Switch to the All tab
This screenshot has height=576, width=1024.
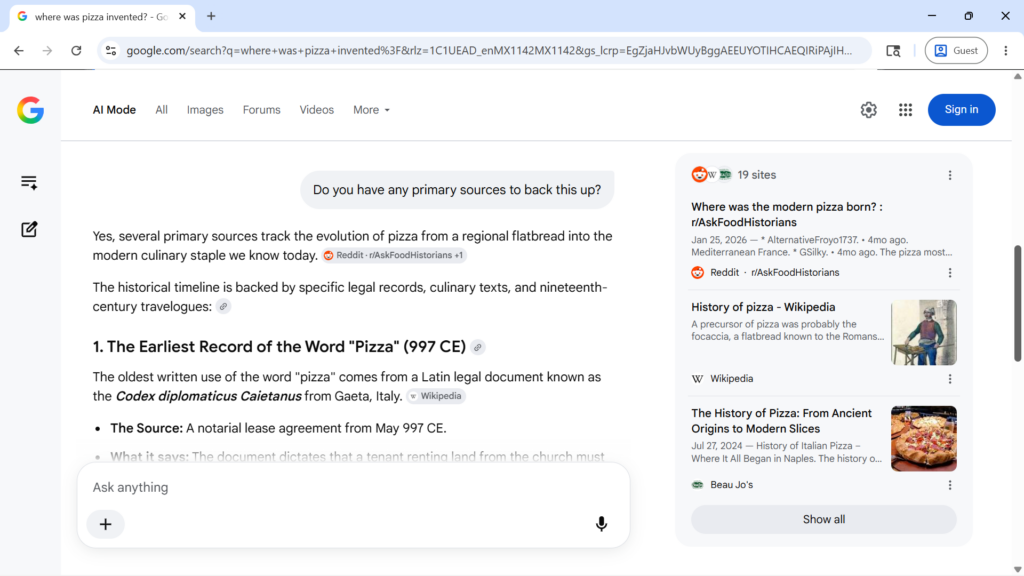(x=161, y=110)
